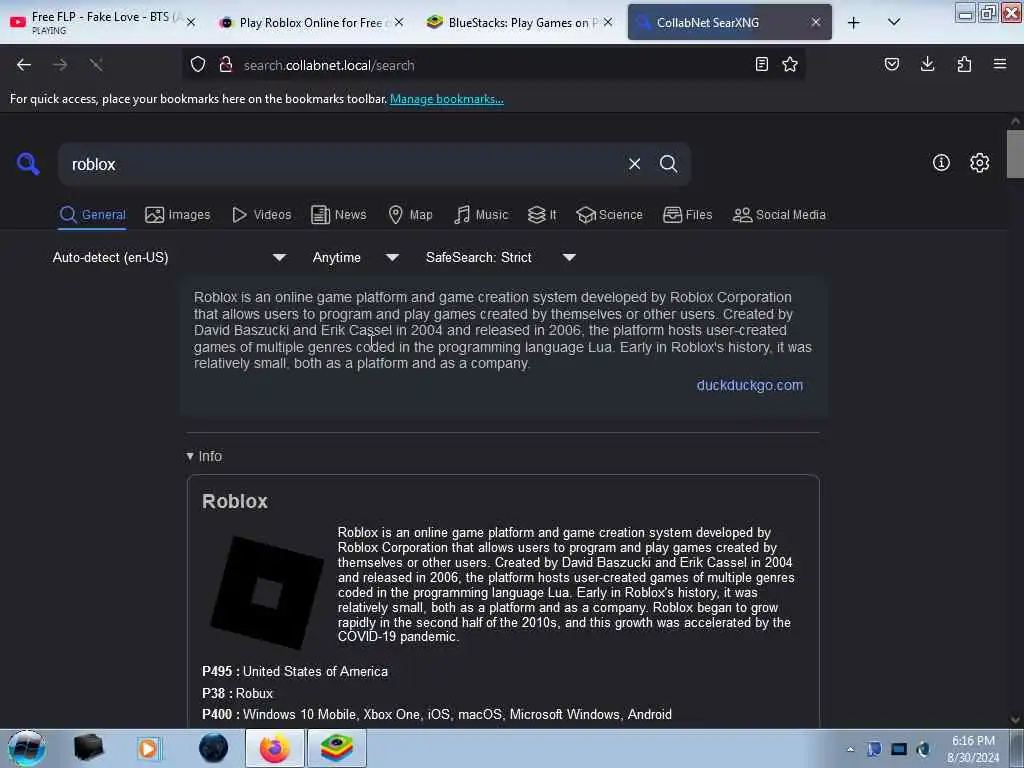Open a new browser tab

(854, 23)
